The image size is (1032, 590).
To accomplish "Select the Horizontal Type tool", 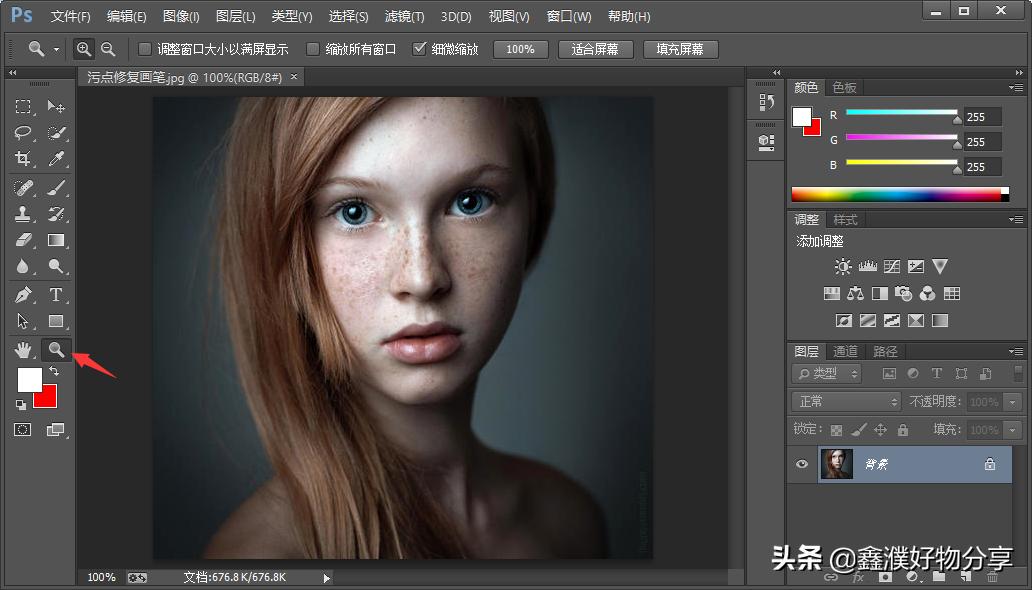I will click(x=56, y=294).
